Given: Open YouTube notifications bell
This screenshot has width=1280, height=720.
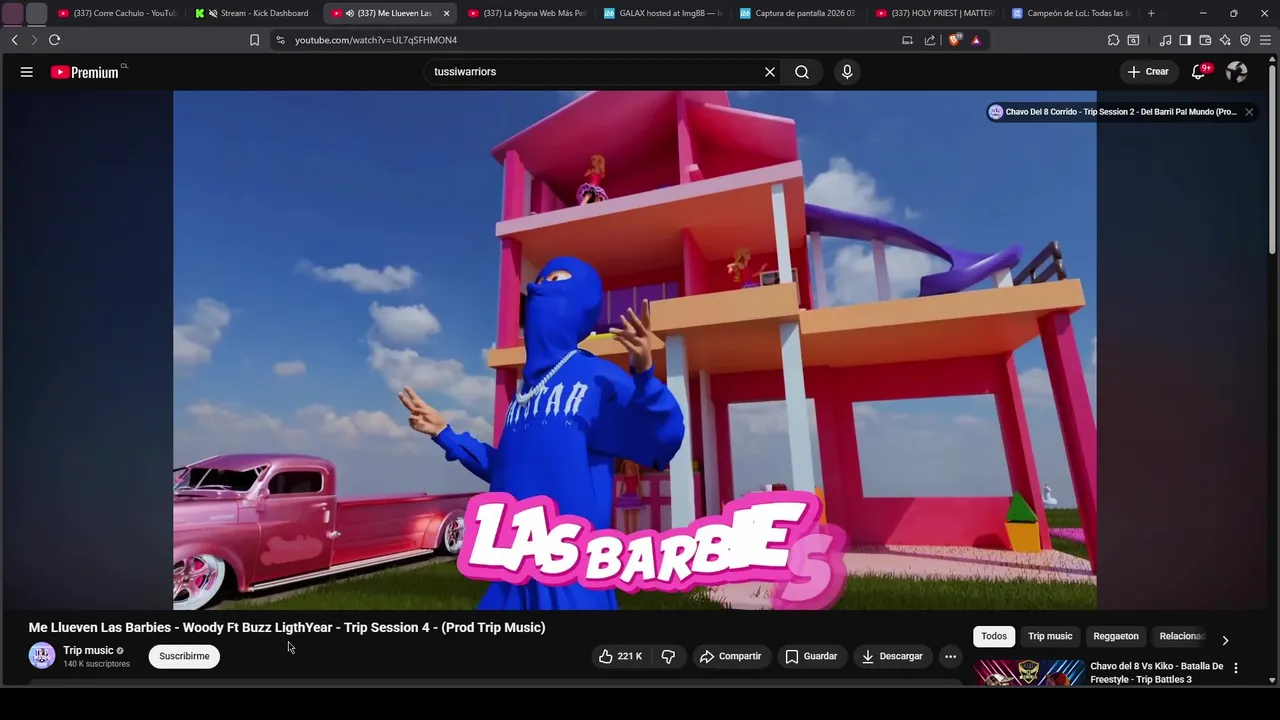Looking at the screenshot, I should 1198,72.
